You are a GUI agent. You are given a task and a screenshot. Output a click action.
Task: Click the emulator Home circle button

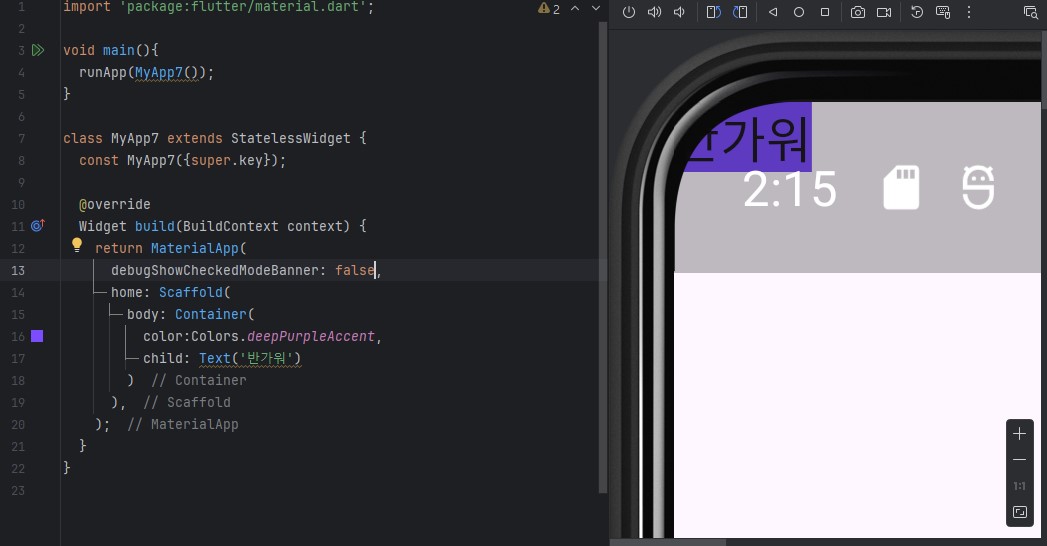pos(799,12)
